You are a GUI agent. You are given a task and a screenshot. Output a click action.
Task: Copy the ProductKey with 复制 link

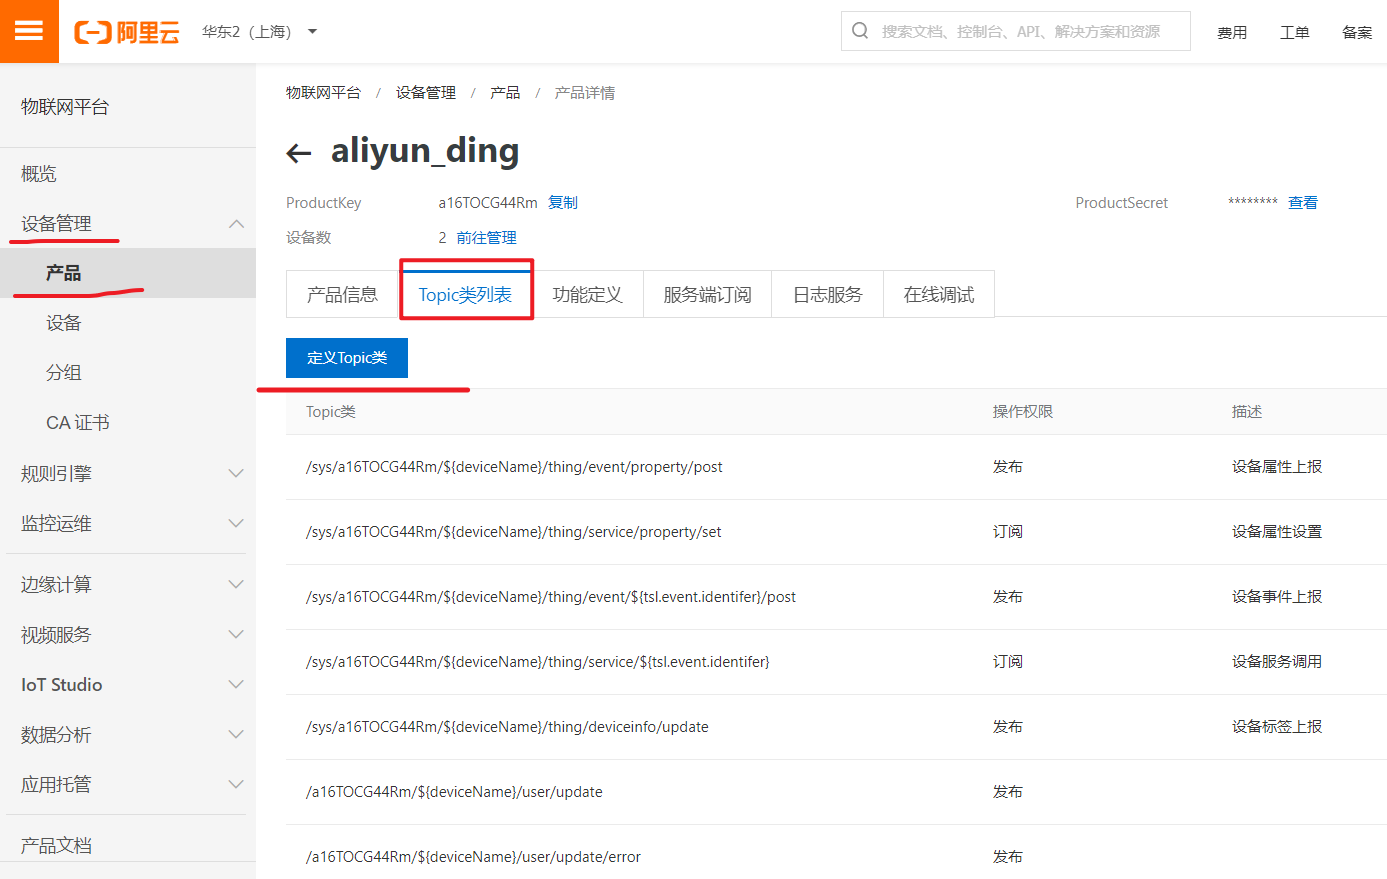pos(563,202)
